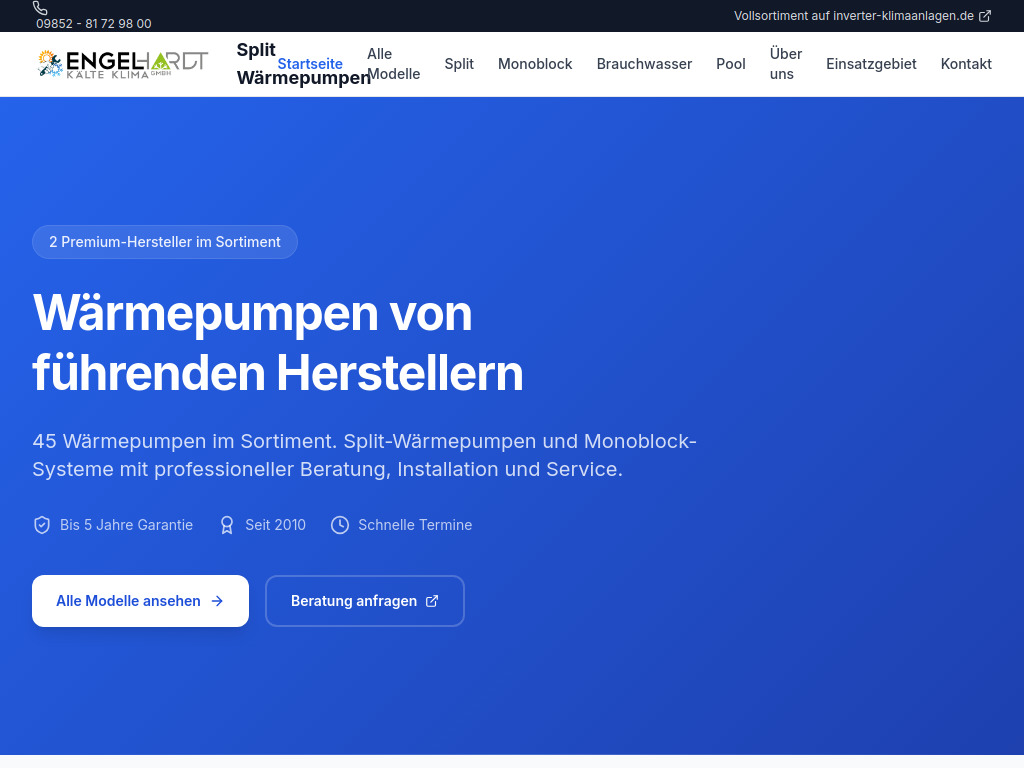Click the arrow icon inside Alle Modelle ansehen
This screenshot has width=1024, height=768.
[x=217, y=601]
